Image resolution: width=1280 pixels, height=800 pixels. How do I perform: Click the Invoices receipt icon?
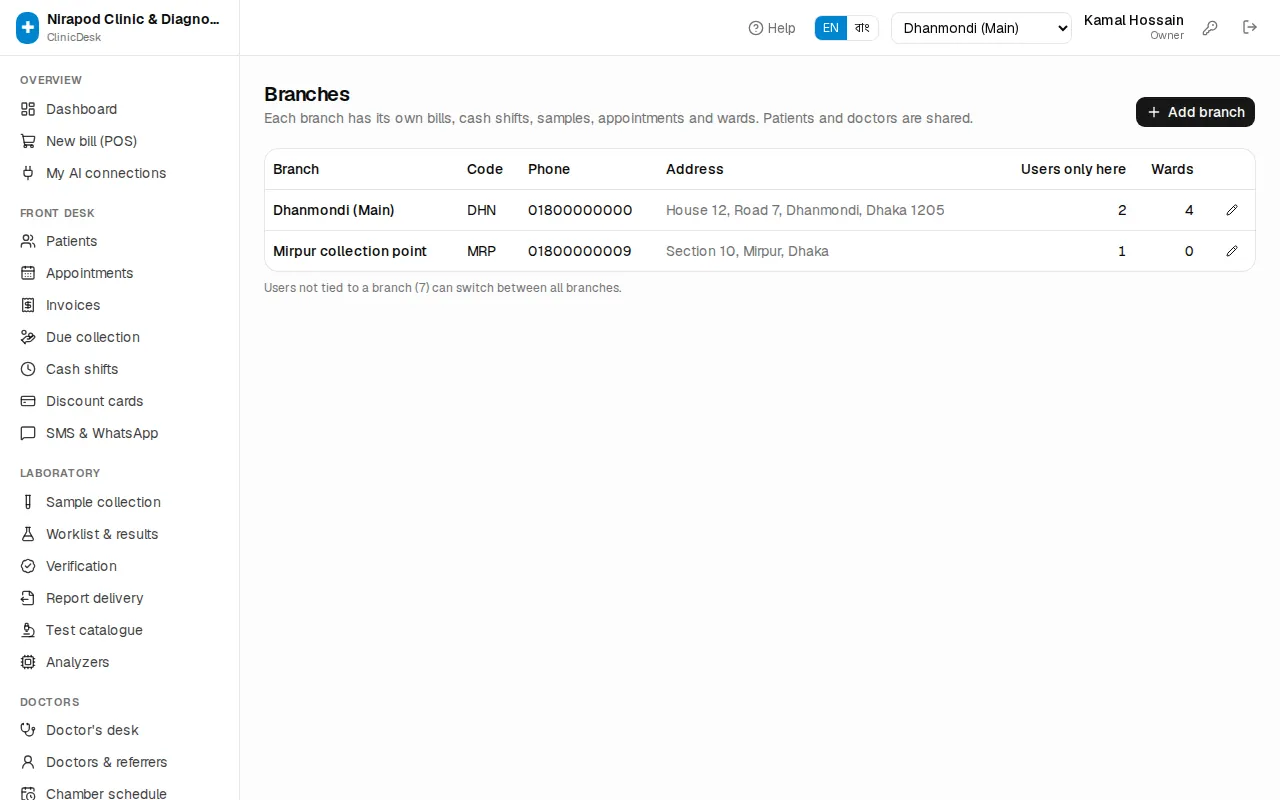28,305
